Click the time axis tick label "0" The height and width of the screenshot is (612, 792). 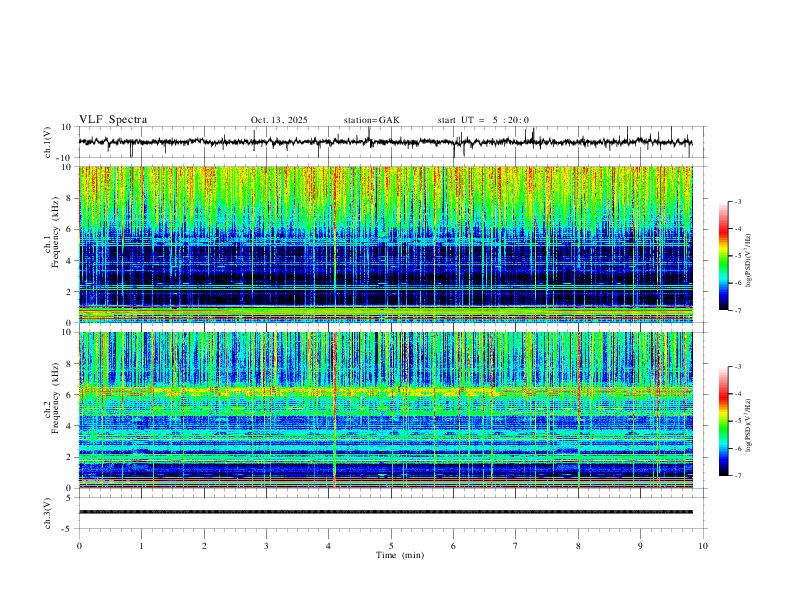[x=79, y=546]
